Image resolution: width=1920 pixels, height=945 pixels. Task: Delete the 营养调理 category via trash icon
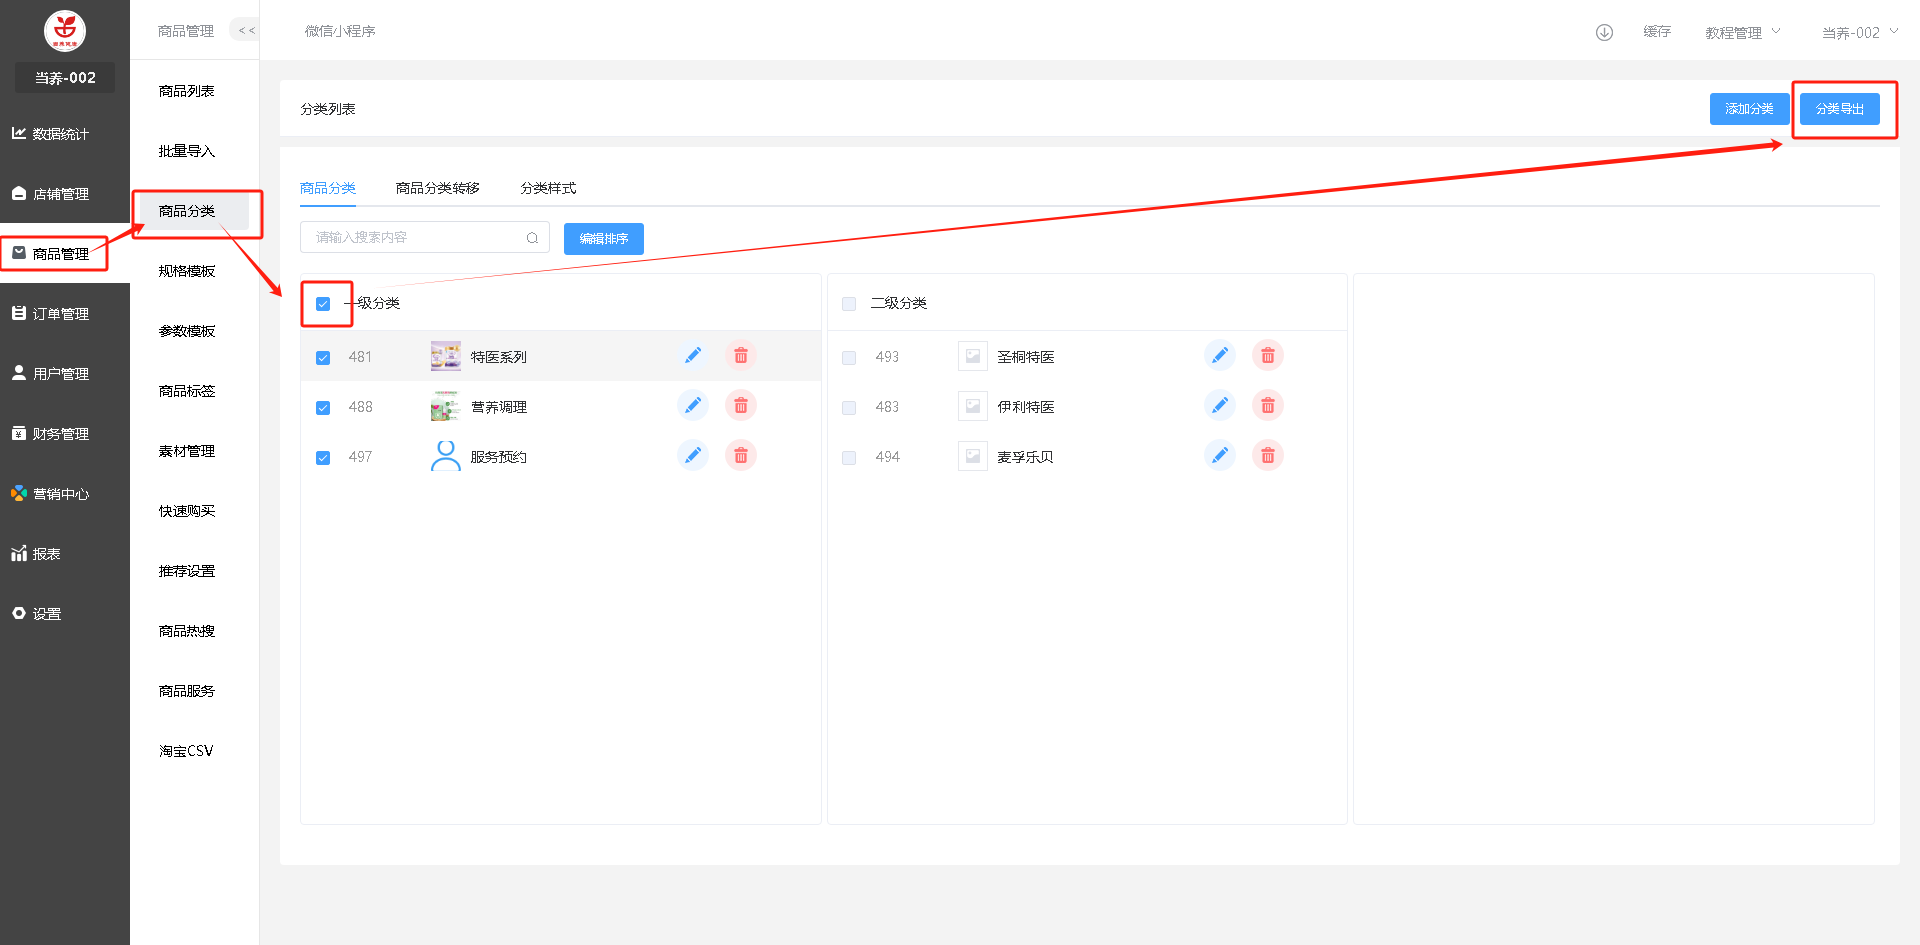pyautogui.click(x=740, y=406)
